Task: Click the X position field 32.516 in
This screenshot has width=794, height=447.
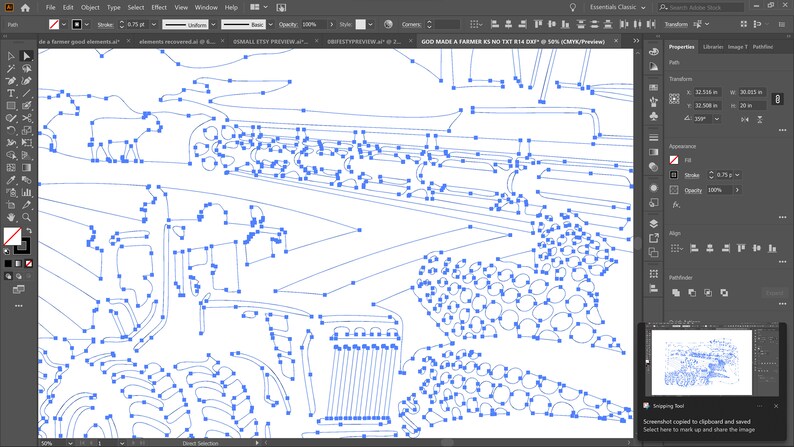Action: click(706, 92)
